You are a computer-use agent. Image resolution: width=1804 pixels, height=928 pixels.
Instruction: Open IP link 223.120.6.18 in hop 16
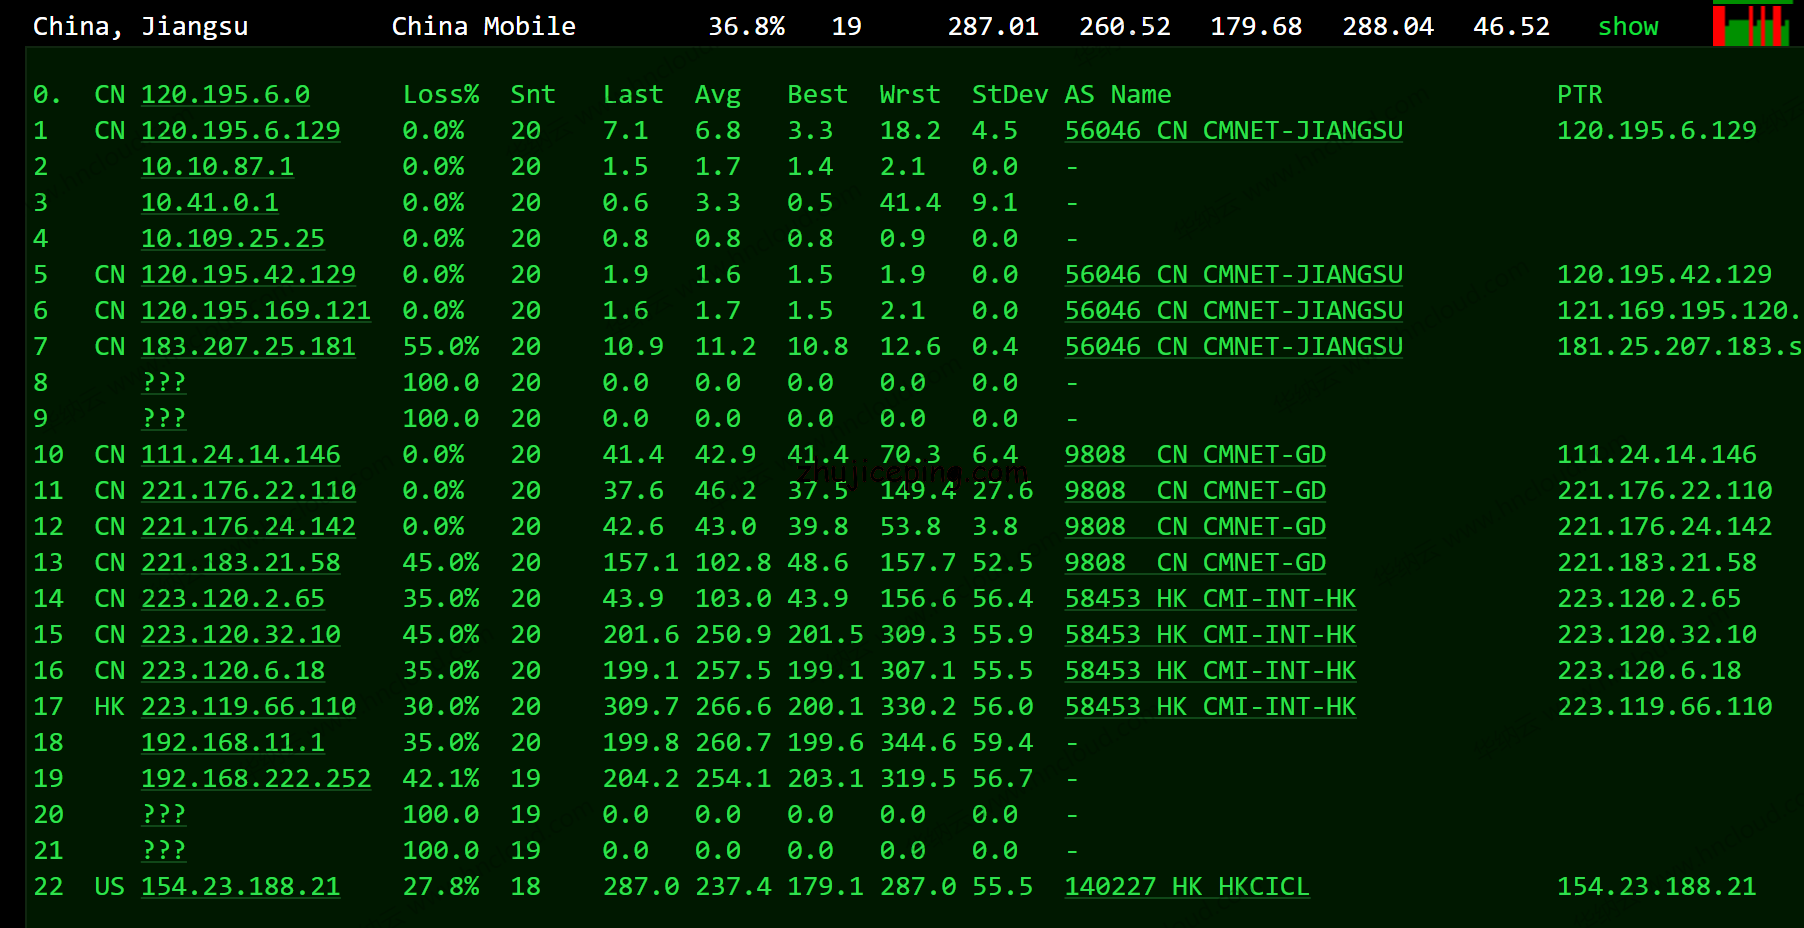(233, 671)
